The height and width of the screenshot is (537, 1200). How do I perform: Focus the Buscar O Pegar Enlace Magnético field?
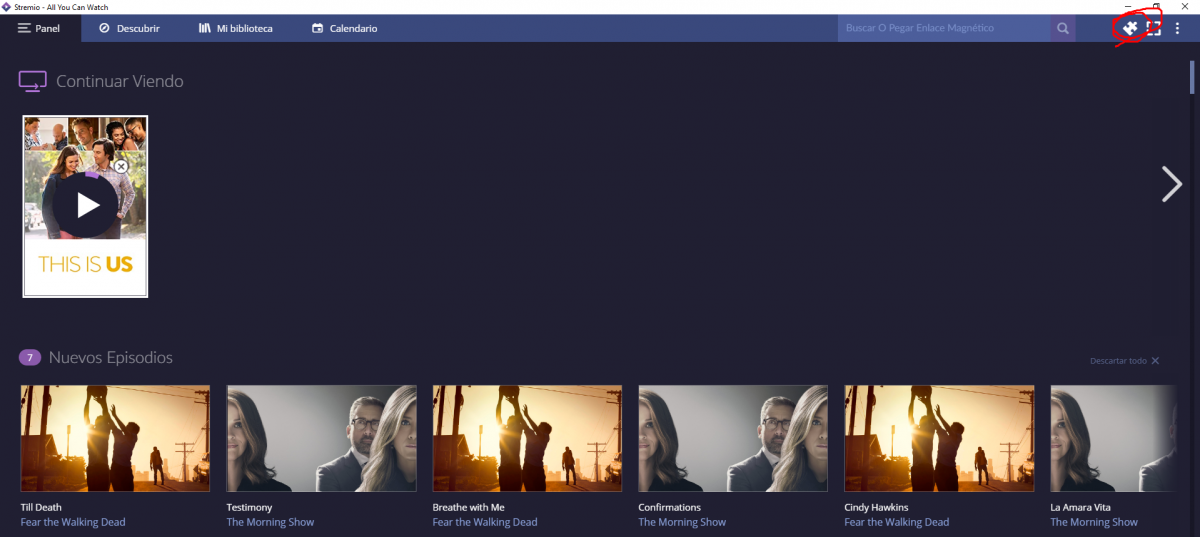pos(943,28)
